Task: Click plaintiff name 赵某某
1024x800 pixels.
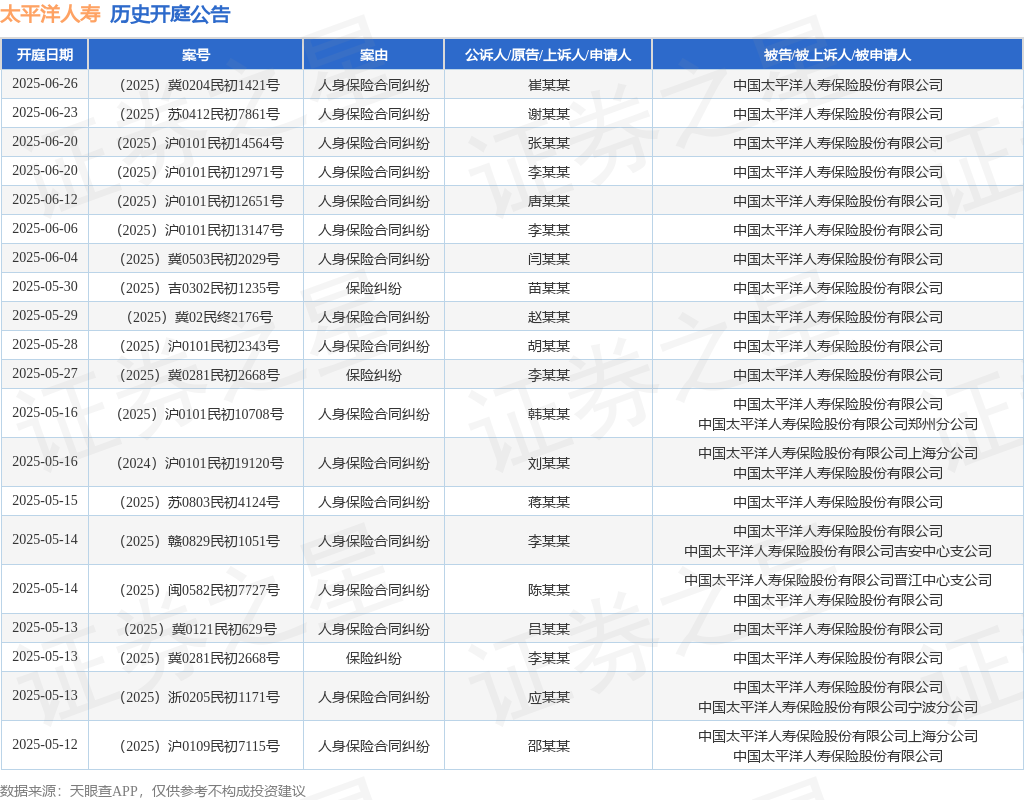Action: [549, 317]
